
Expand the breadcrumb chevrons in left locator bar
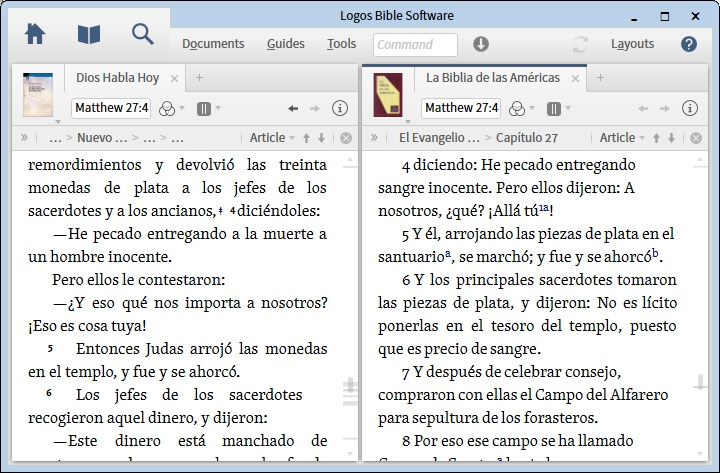coord(24,137)
